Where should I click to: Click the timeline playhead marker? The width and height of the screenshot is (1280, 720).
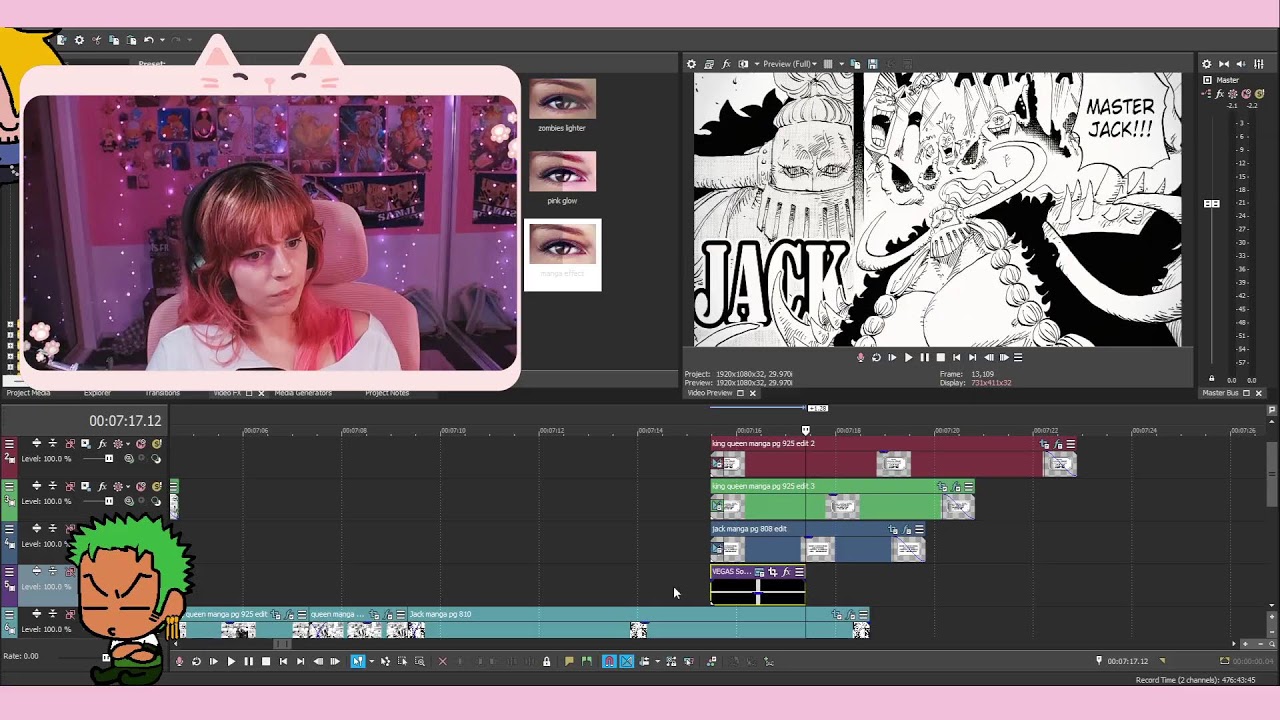pos(806,430)
